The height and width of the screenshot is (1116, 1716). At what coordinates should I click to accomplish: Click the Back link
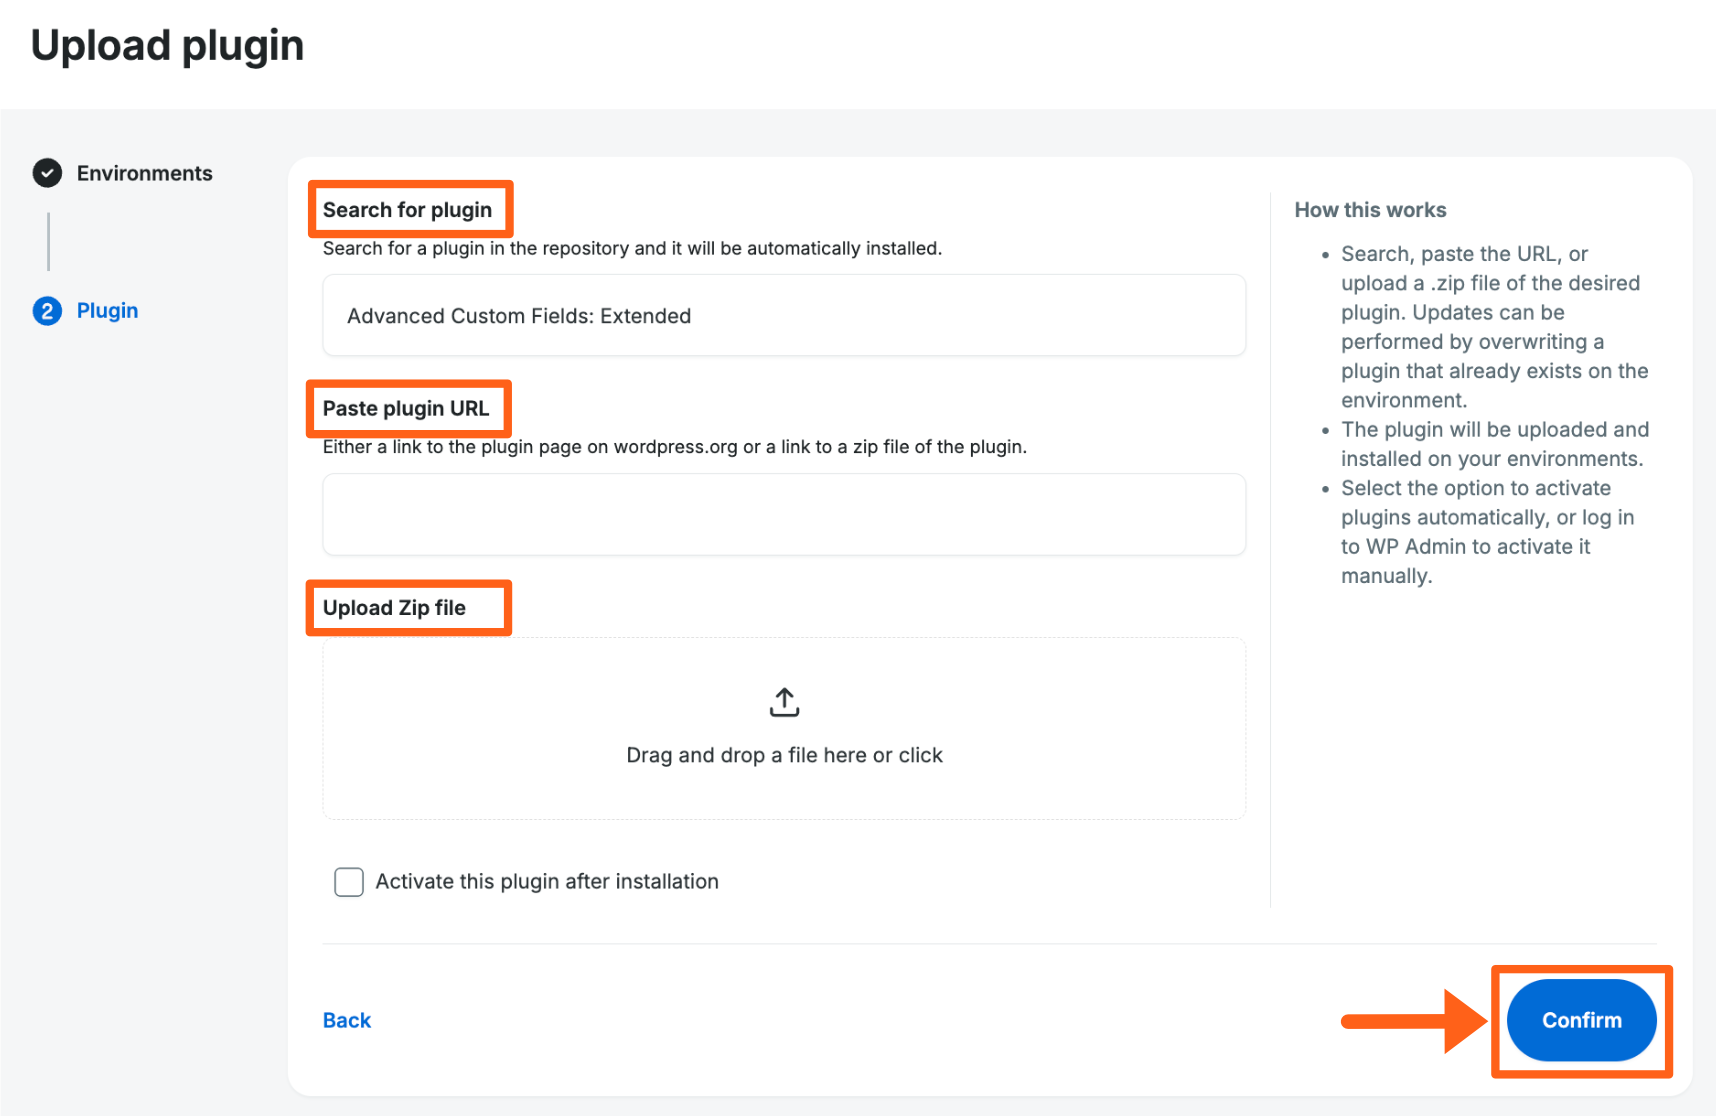[346, 1019]
